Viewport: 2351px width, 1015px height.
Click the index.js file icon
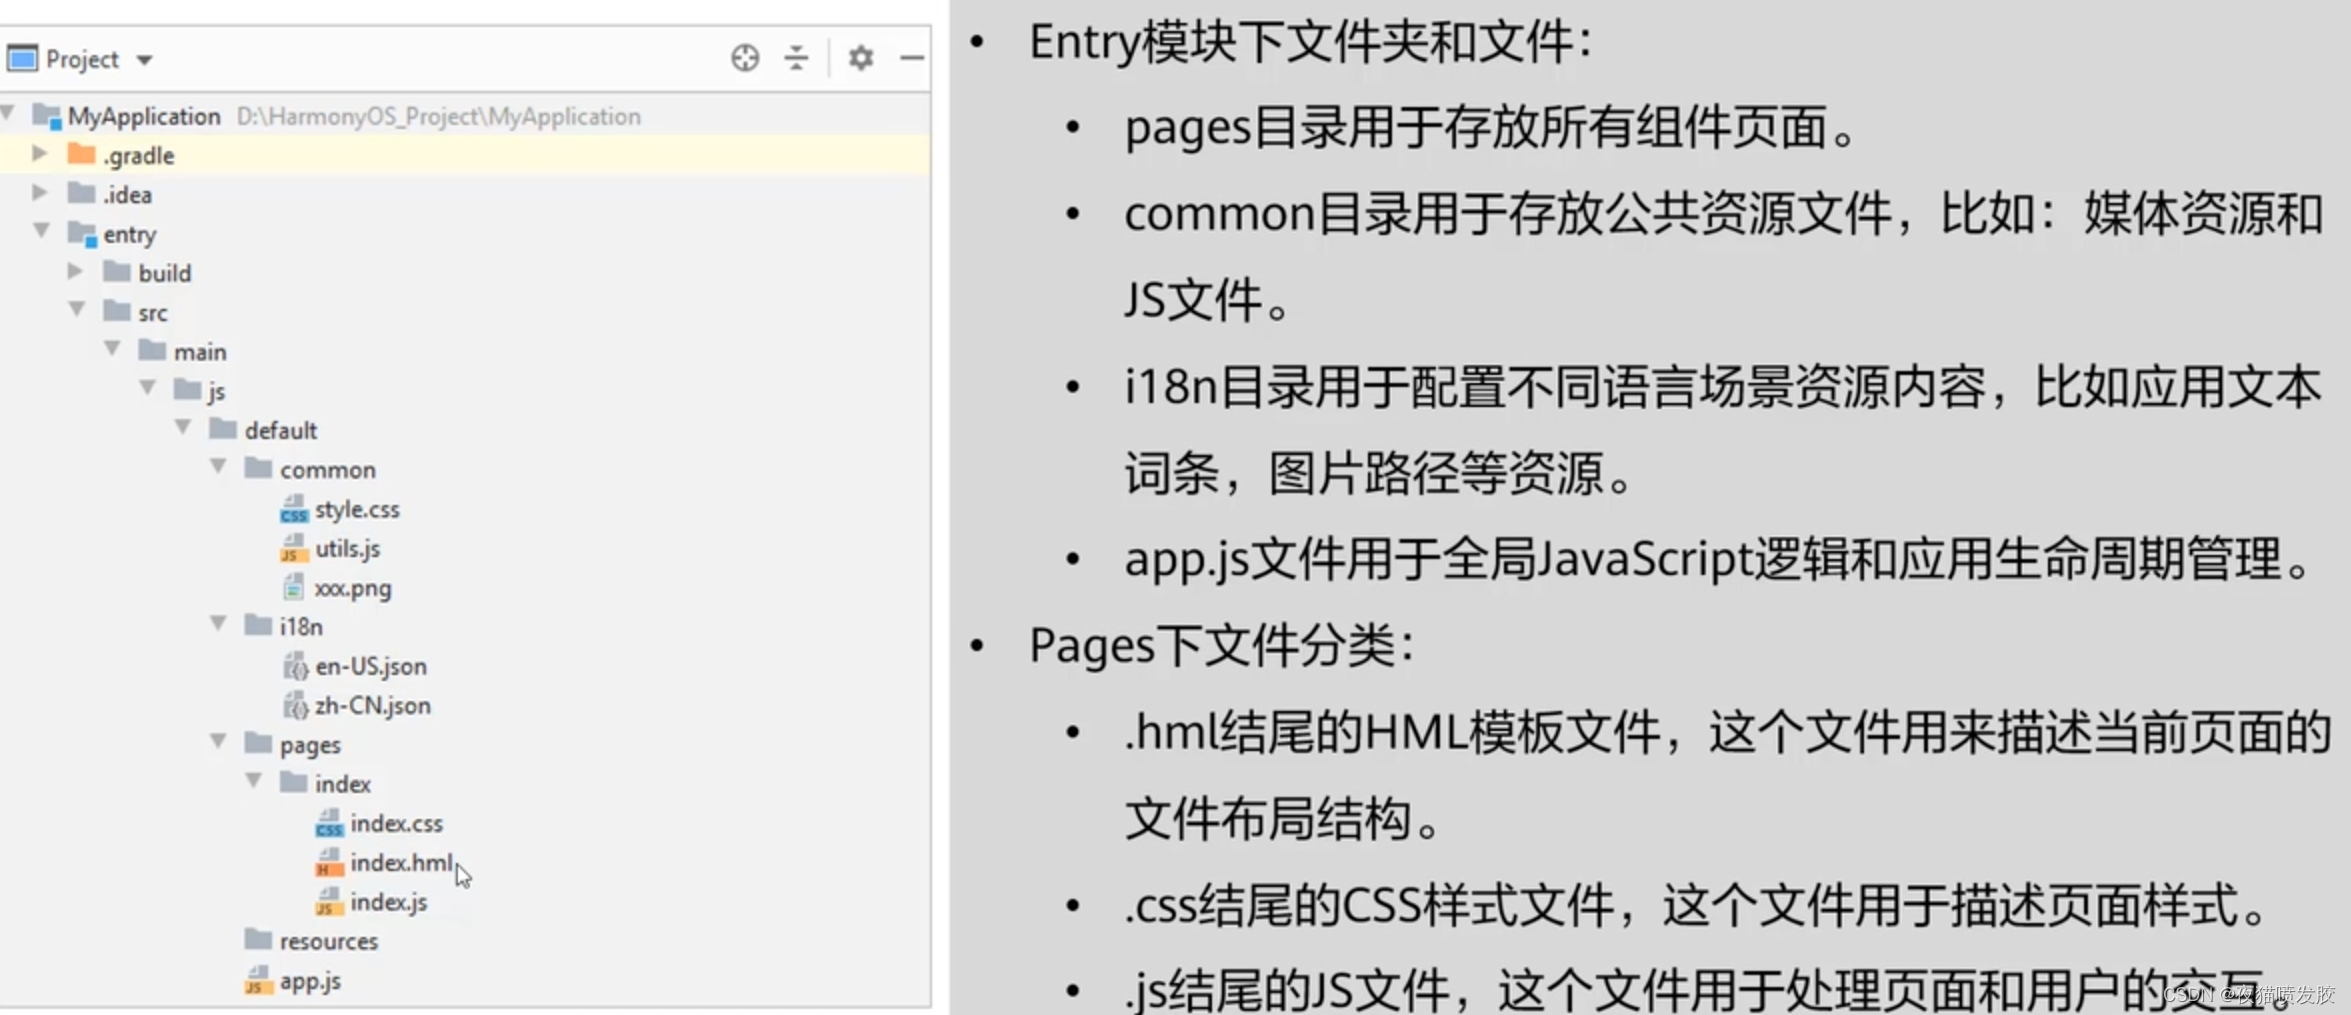click(x=329, y=901)
